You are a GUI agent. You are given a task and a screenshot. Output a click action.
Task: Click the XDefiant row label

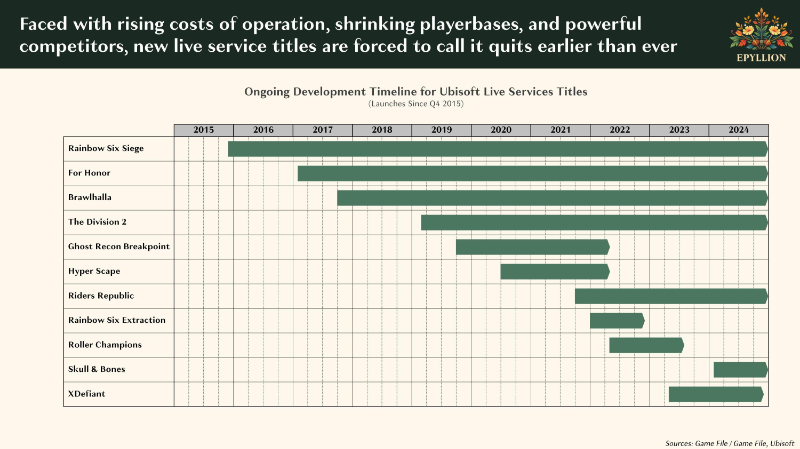(x=87, y=394)
